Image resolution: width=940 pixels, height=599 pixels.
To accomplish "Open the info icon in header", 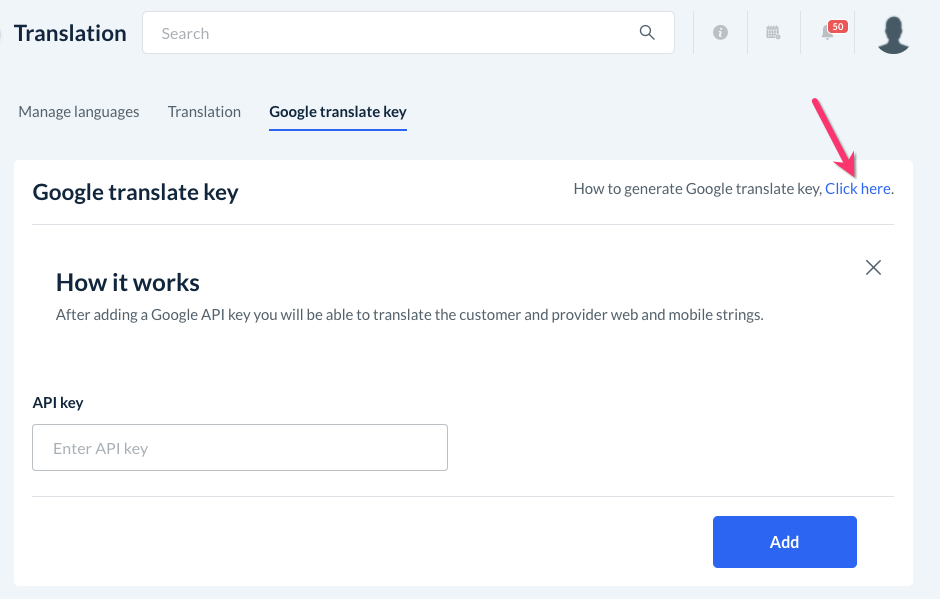I will tap(720, 33).
